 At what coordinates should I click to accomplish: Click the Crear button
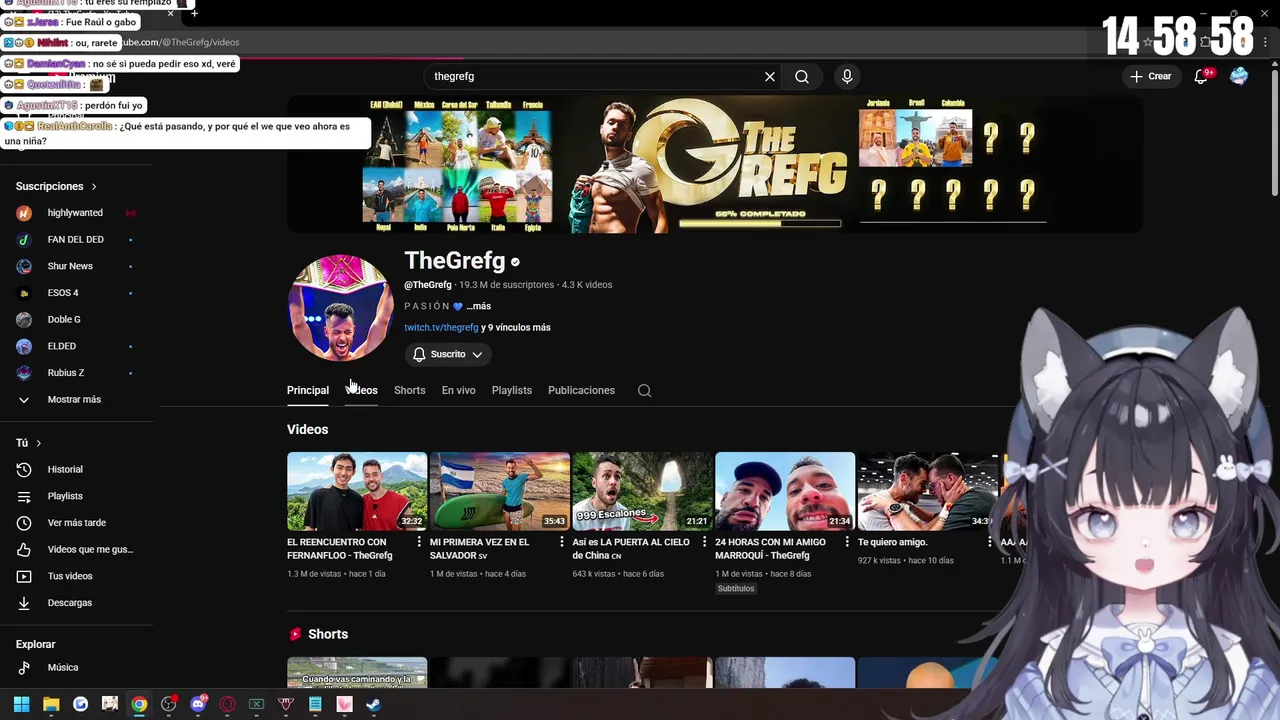[x=1150, y=76]
